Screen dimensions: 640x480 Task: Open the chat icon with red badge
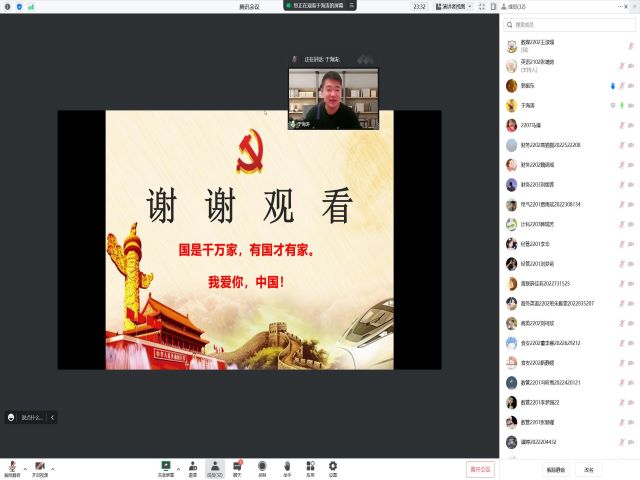(x=237, y=469)
